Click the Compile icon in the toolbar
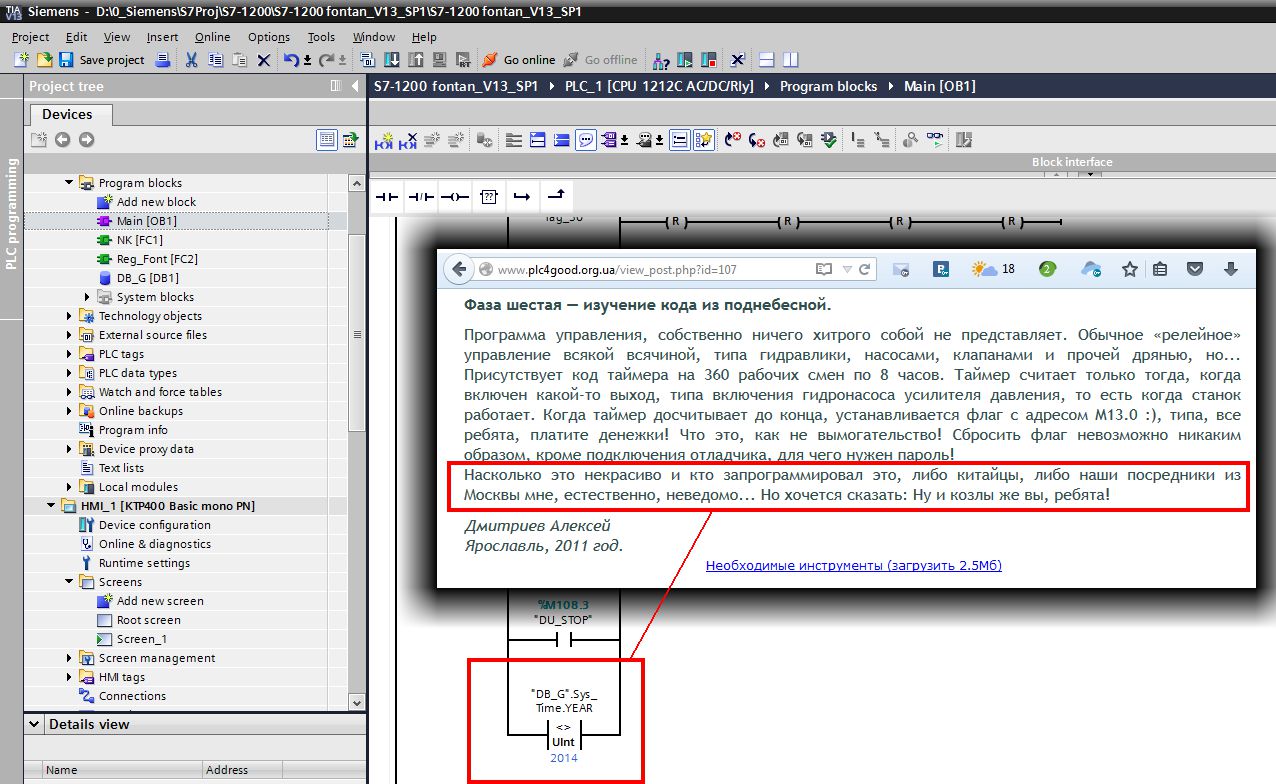Image resolution: width=1276 pixels, height=784 pixels. 366,60
